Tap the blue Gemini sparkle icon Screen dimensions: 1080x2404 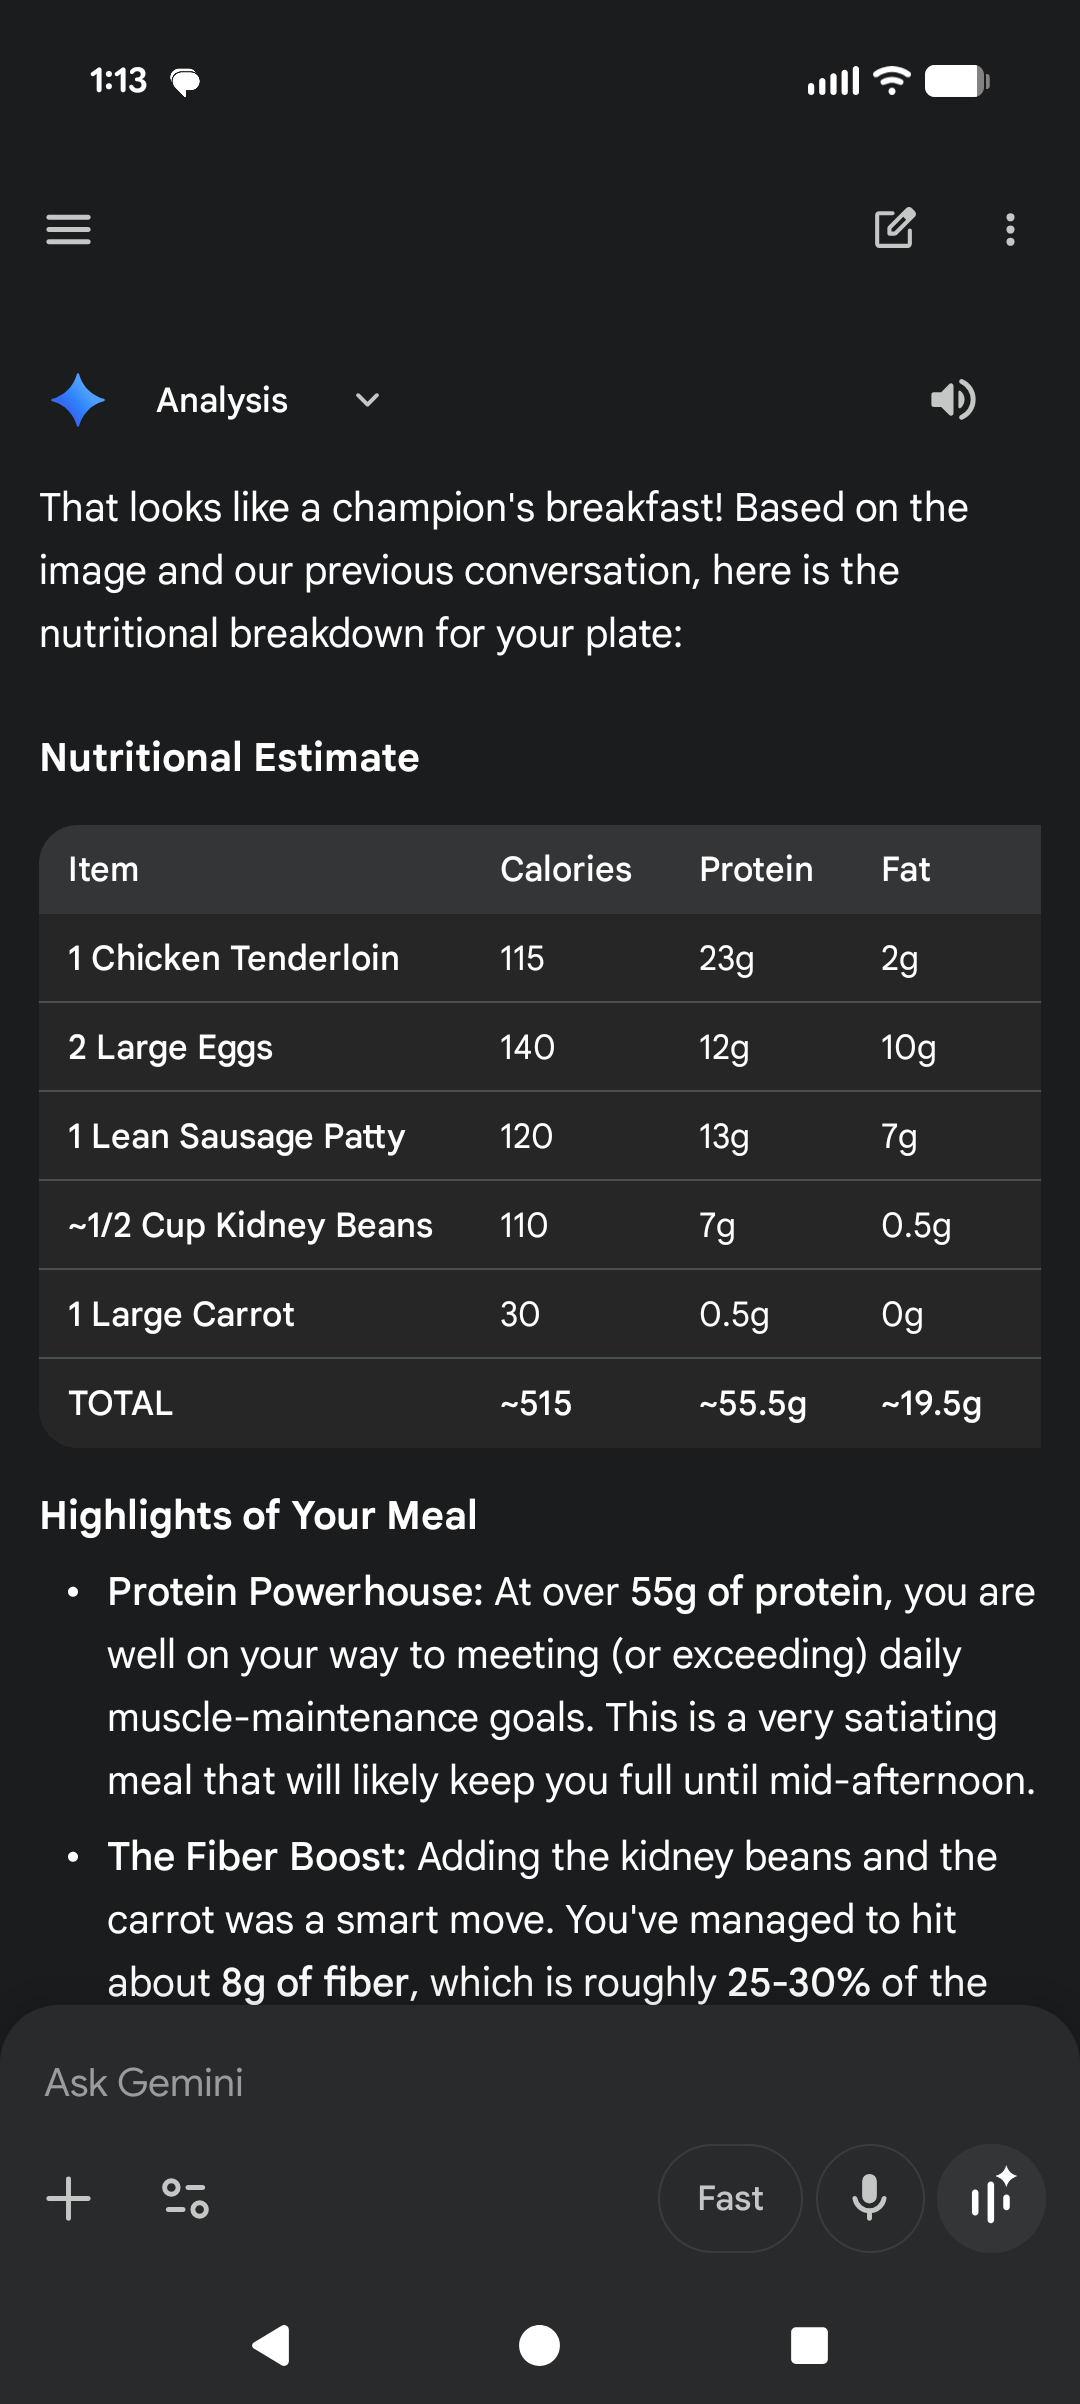tap(78, 400)
